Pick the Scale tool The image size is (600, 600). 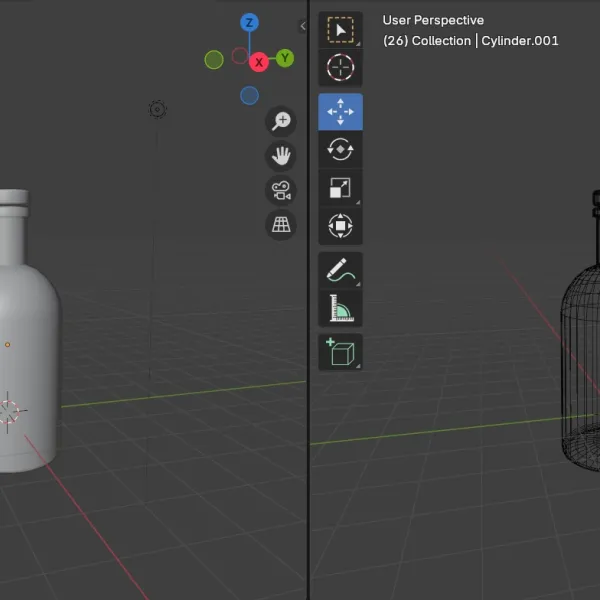pyautogui.click(x=340, y=188)
